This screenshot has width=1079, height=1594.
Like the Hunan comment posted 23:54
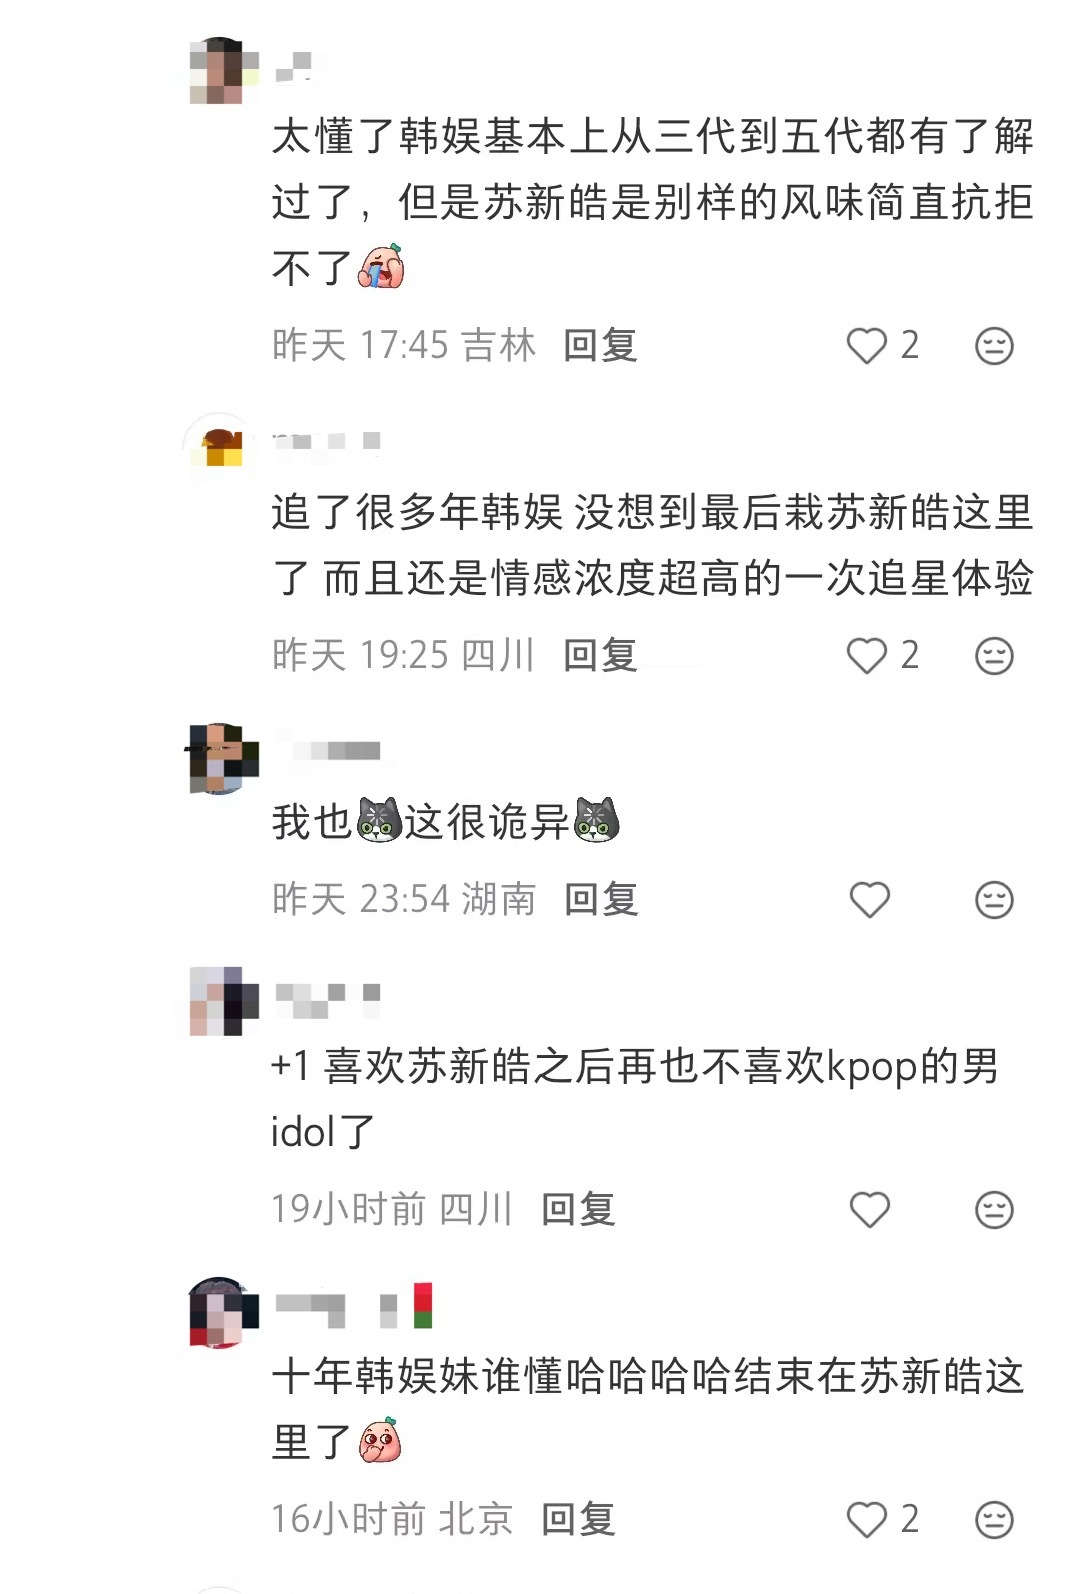click(869, 900)
